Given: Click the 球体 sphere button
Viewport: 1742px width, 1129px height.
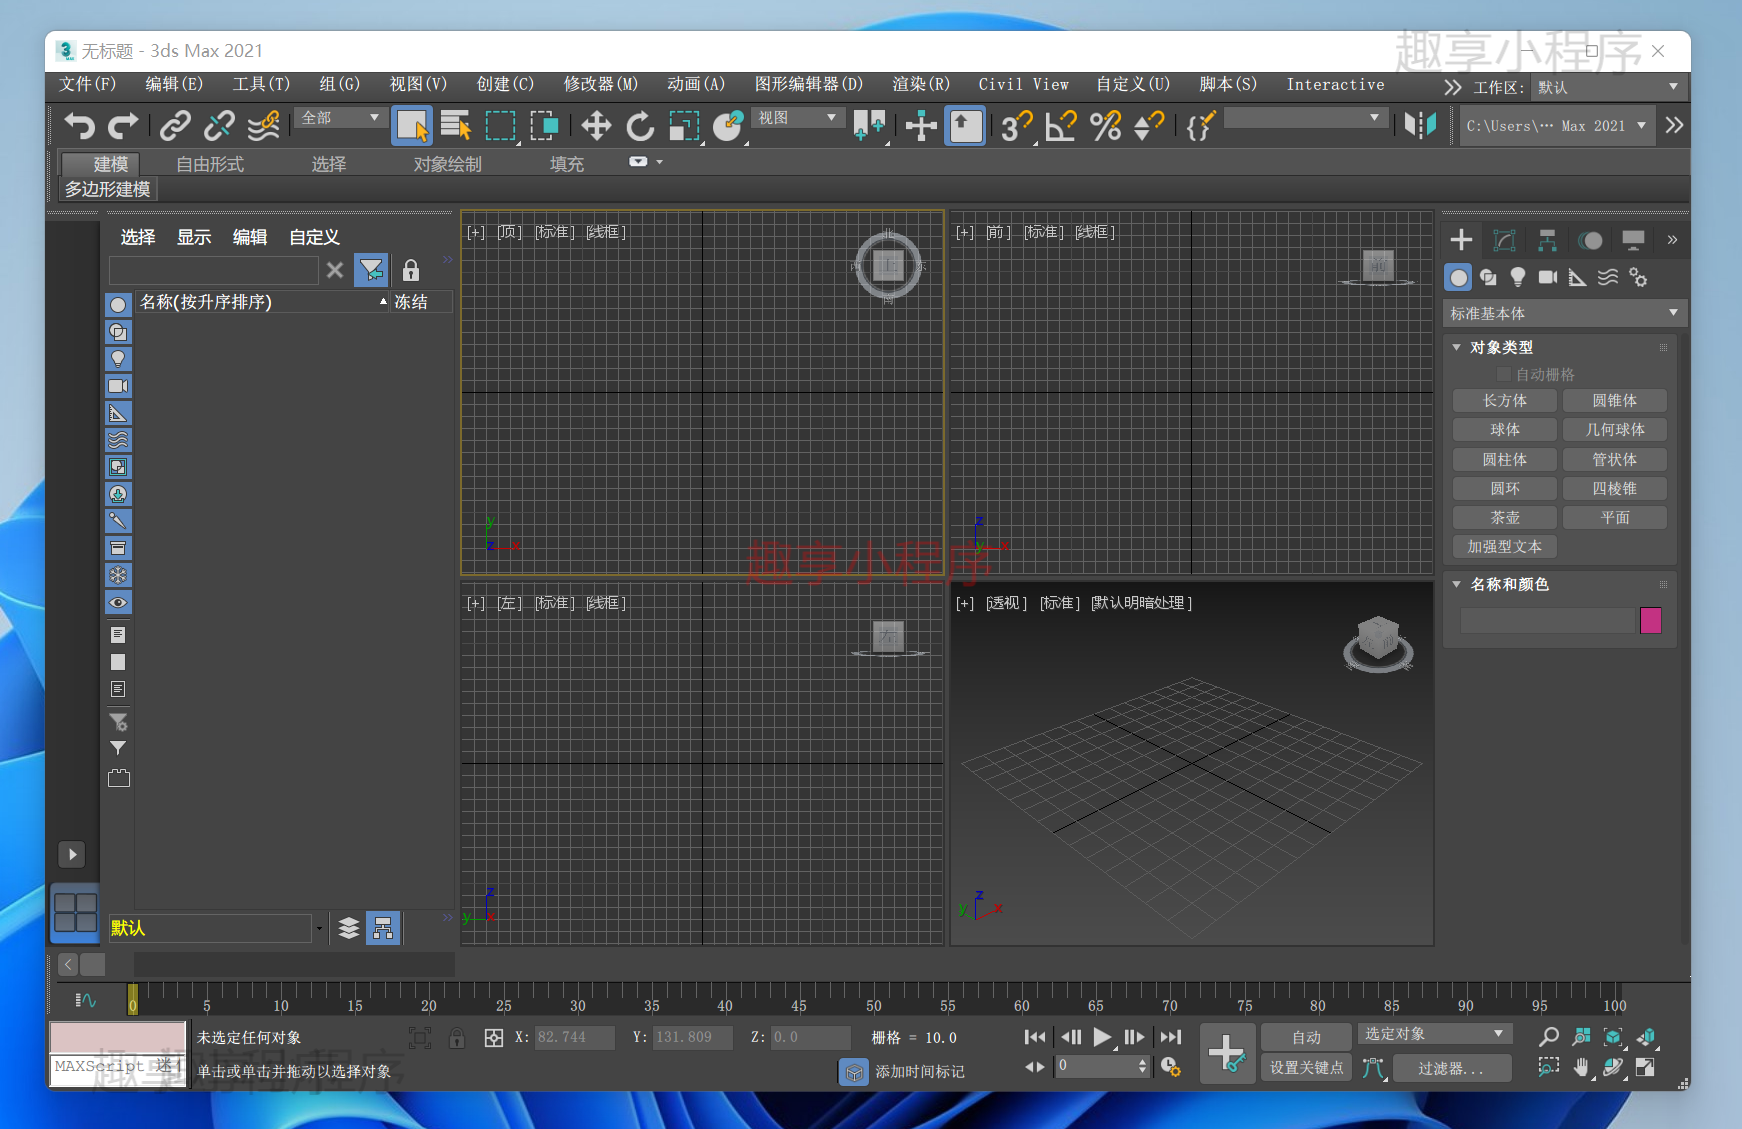Looking at the screenshot, I should (1504, 430).
